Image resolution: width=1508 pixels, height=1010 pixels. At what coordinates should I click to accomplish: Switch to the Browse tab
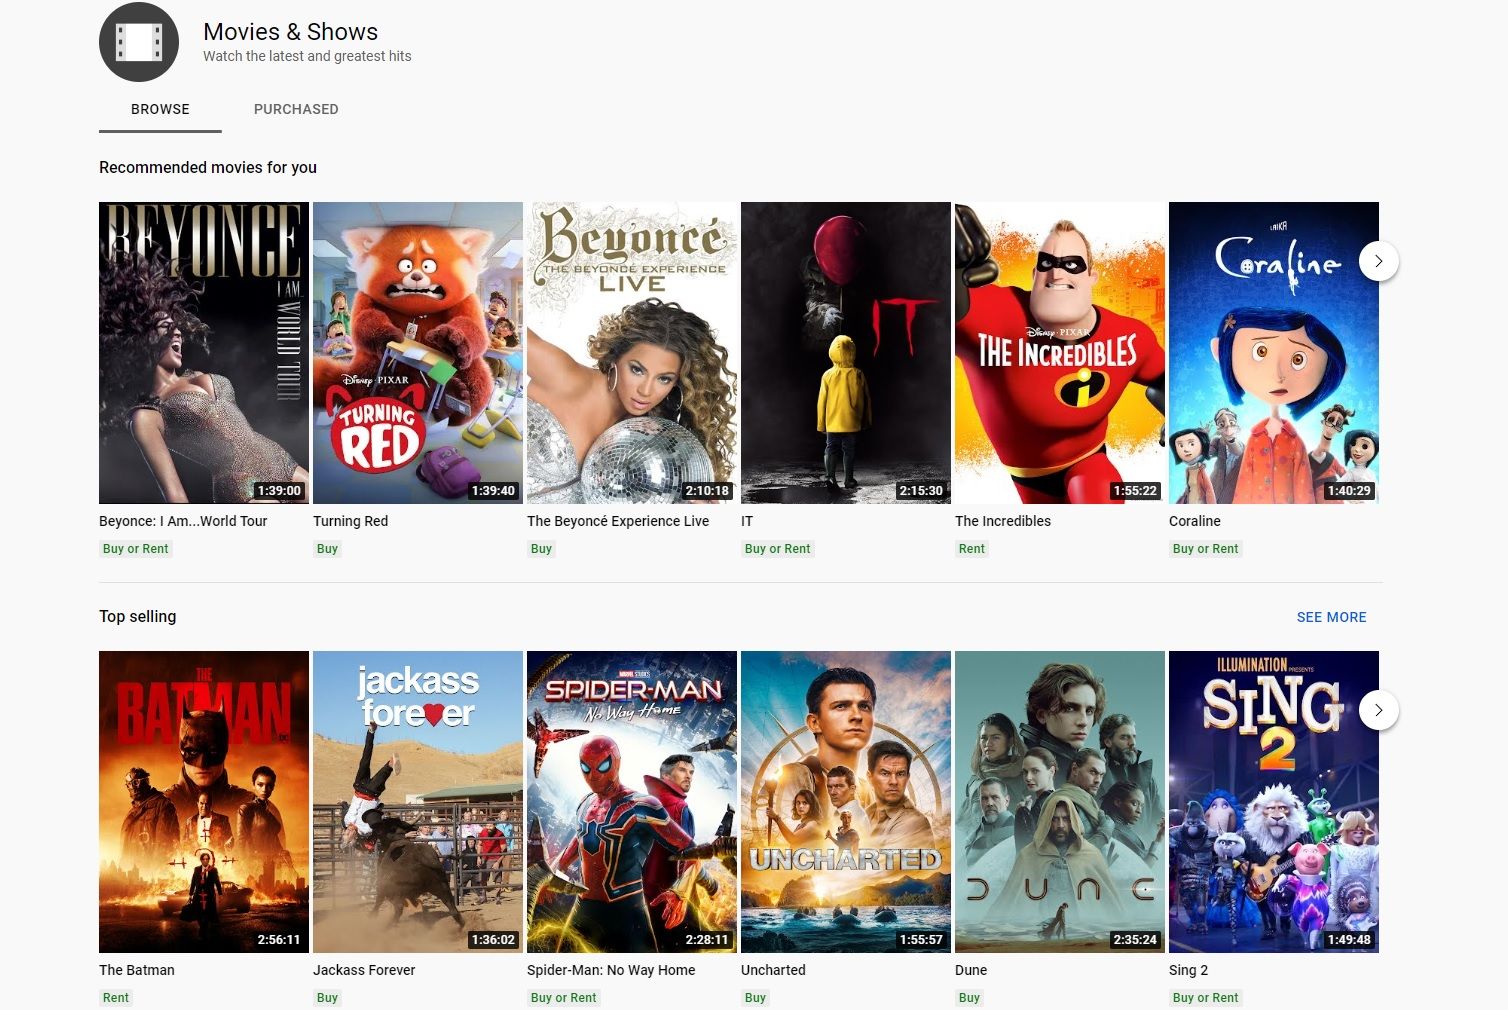(x=160, y=109)
